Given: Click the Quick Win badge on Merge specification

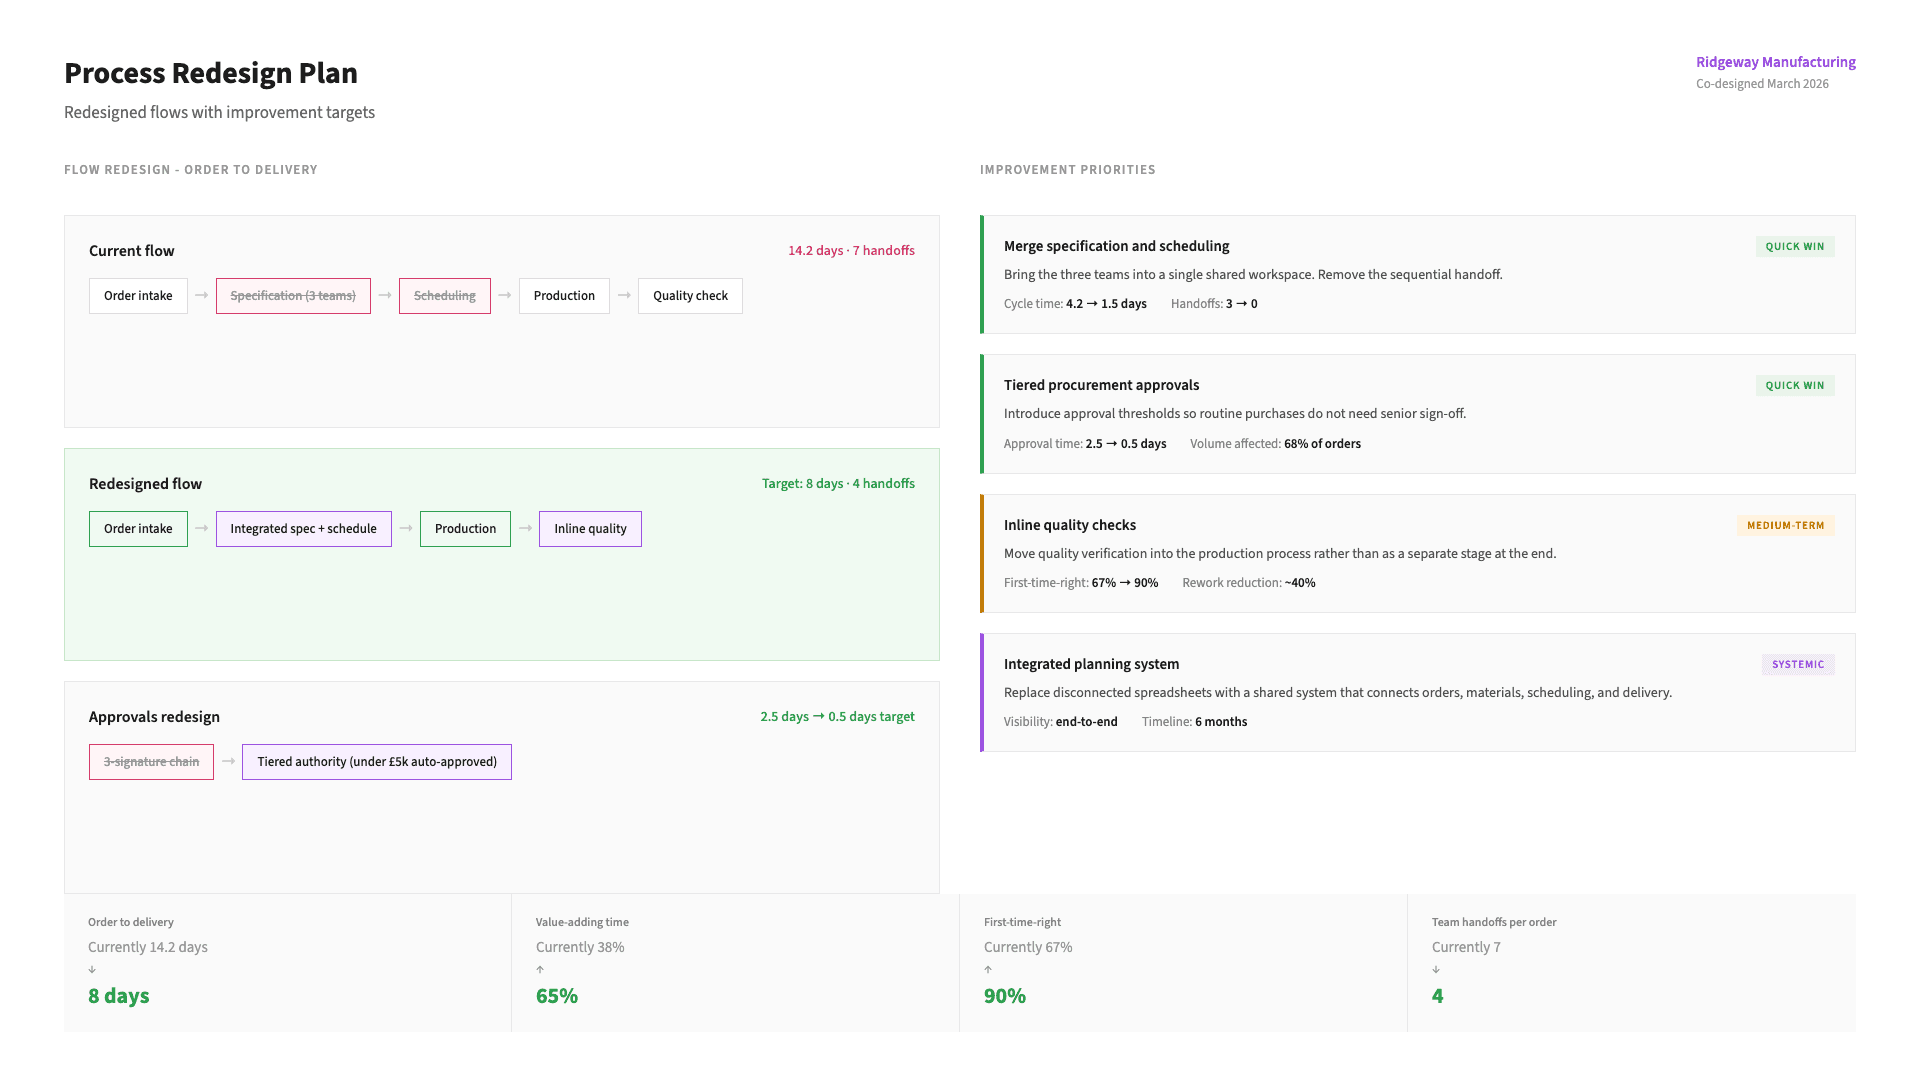Looking at the screenshot, I should 1794,247.
